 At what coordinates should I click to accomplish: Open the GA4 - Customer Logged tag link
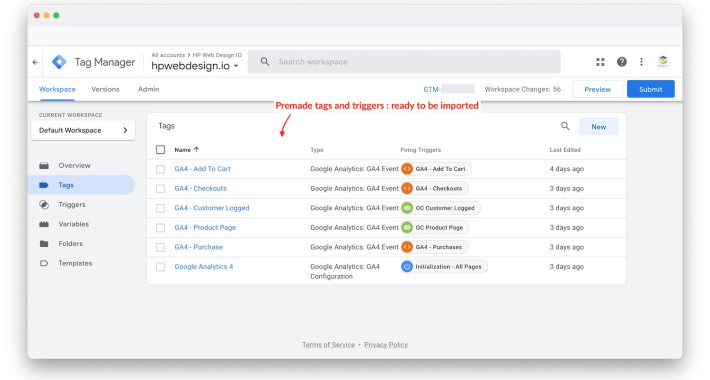[212, 208]
